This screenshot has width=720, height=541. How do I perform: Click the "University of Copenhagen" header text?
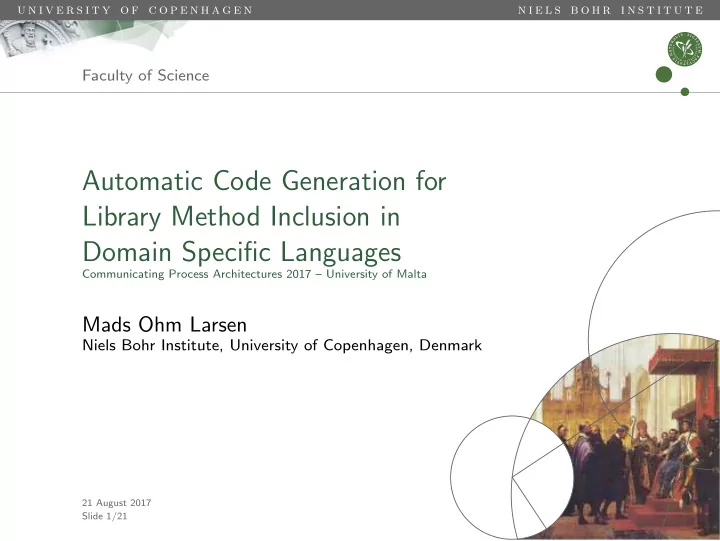tap(135, 10)
